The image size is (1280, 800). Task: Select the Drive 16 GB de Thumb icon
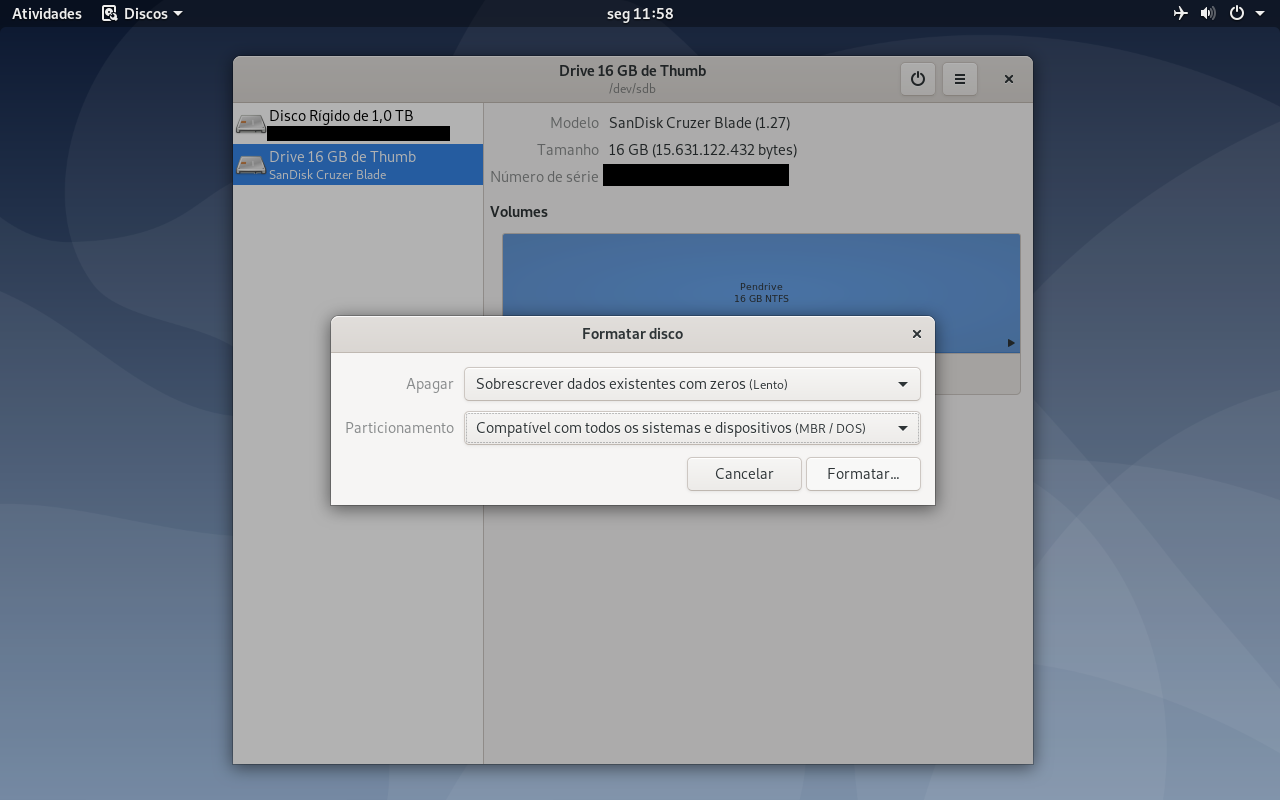click(251, 164)
